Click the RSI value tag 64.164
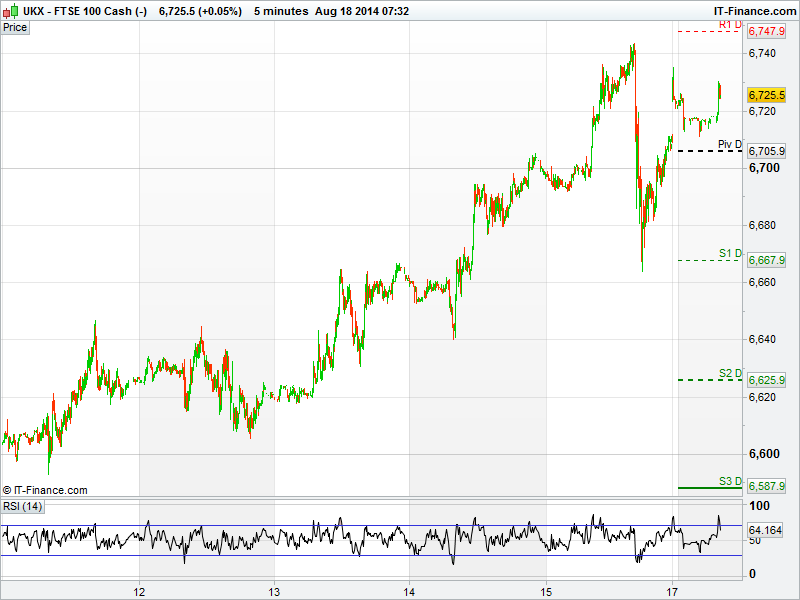 pos(764,530)
